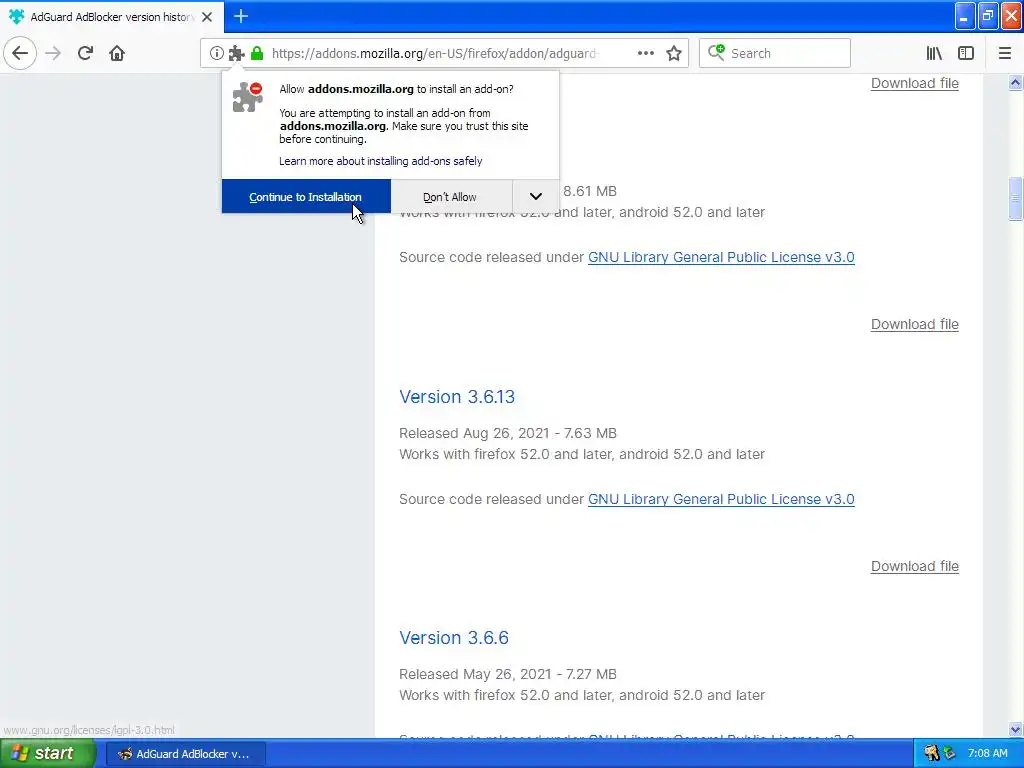The width and height of the screenshot is (1024, 768).
Task: Reload the current page
Action: (x=85, y=53)
